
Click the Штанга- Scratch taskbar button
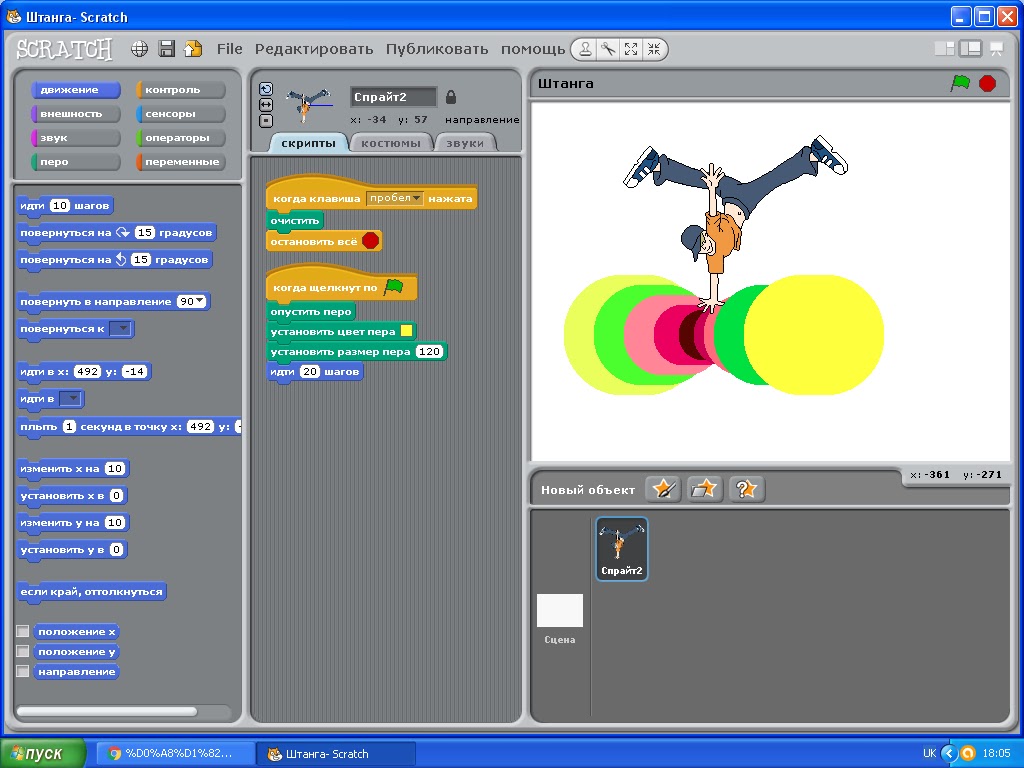(336, 754)
